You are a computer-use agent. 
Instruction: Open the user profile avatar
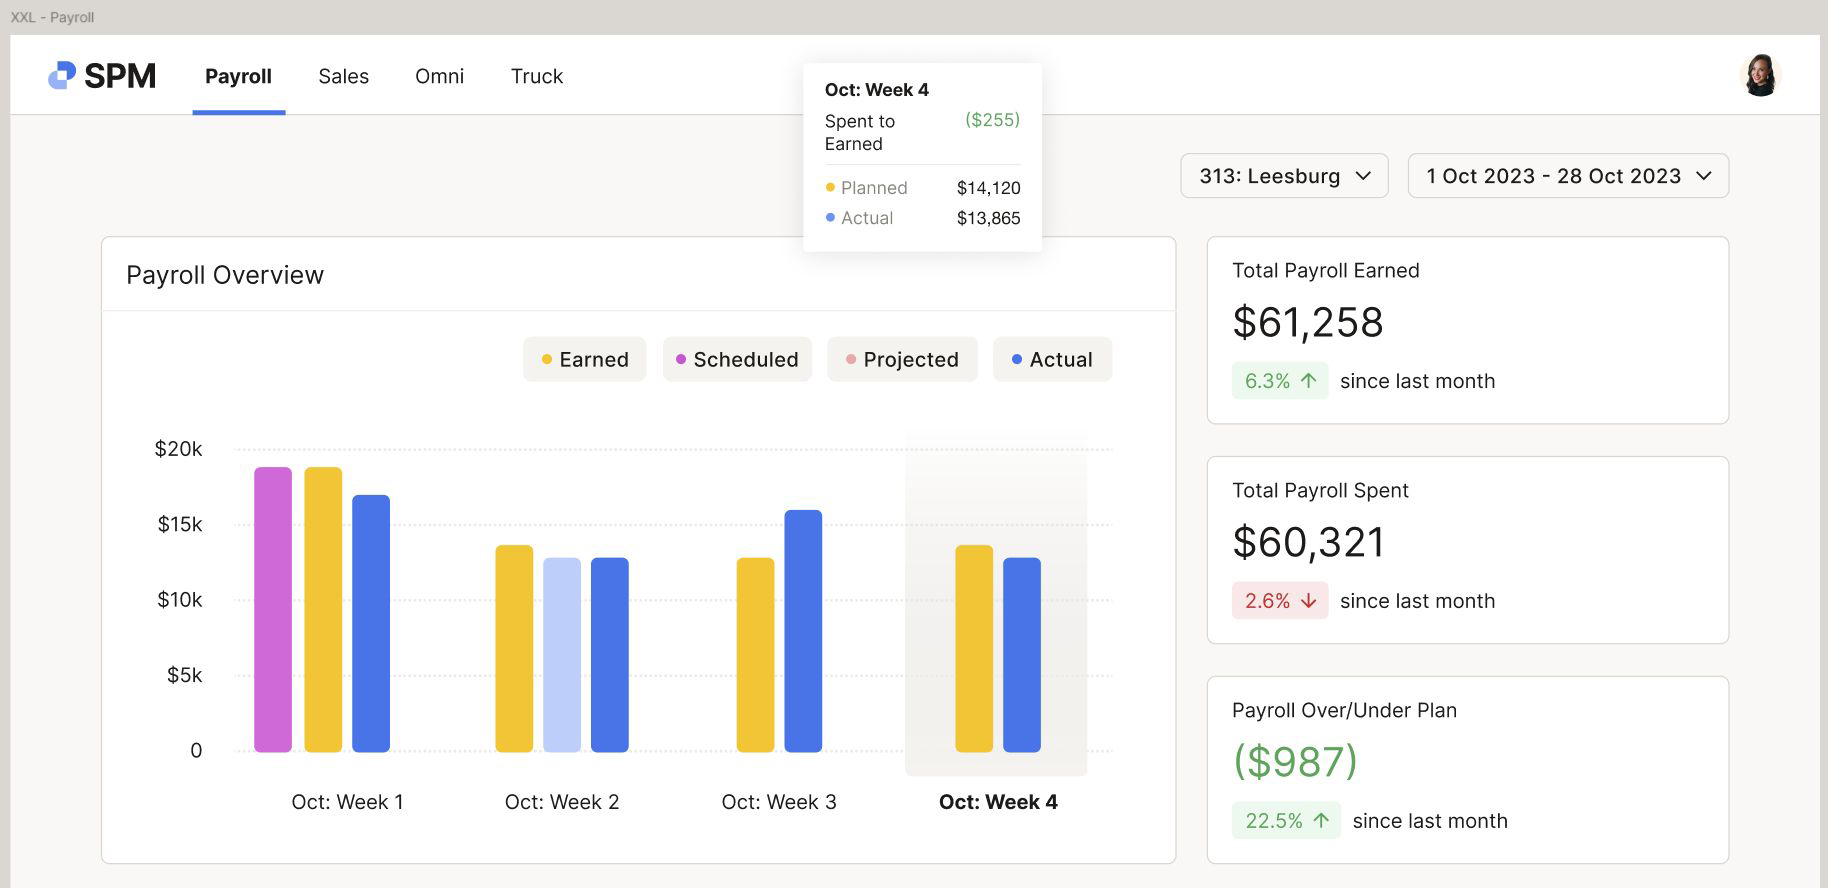pos(1761,75)
